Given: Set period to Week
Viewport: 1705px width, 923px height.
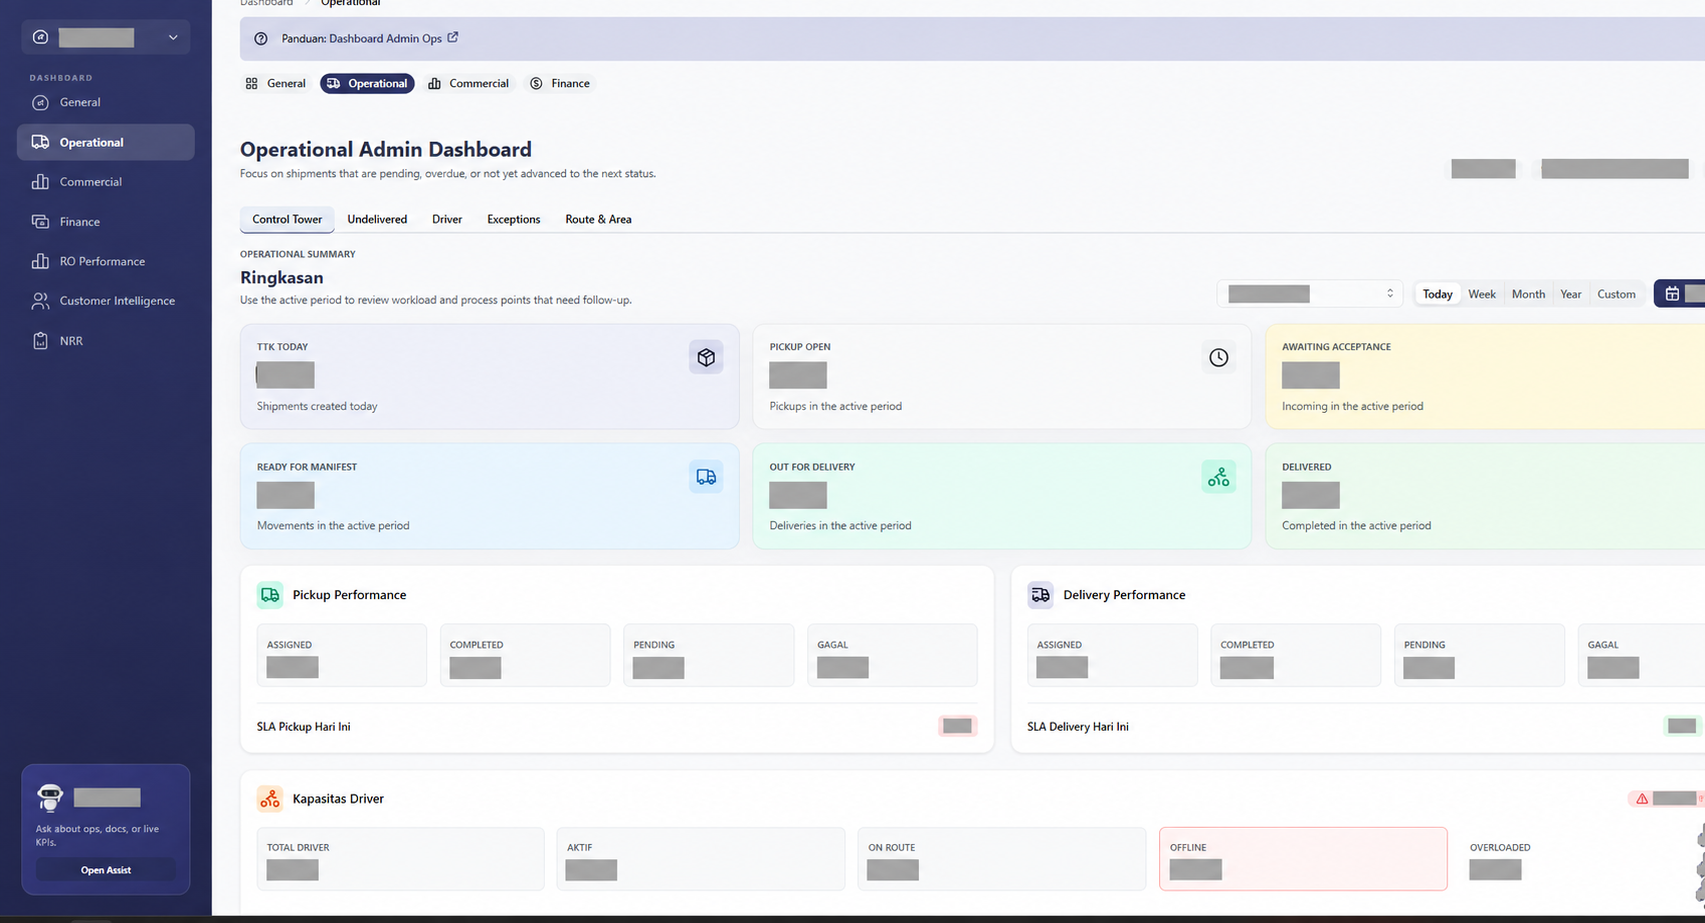Looking at the screenshot, I should (x=1482, y=294).
